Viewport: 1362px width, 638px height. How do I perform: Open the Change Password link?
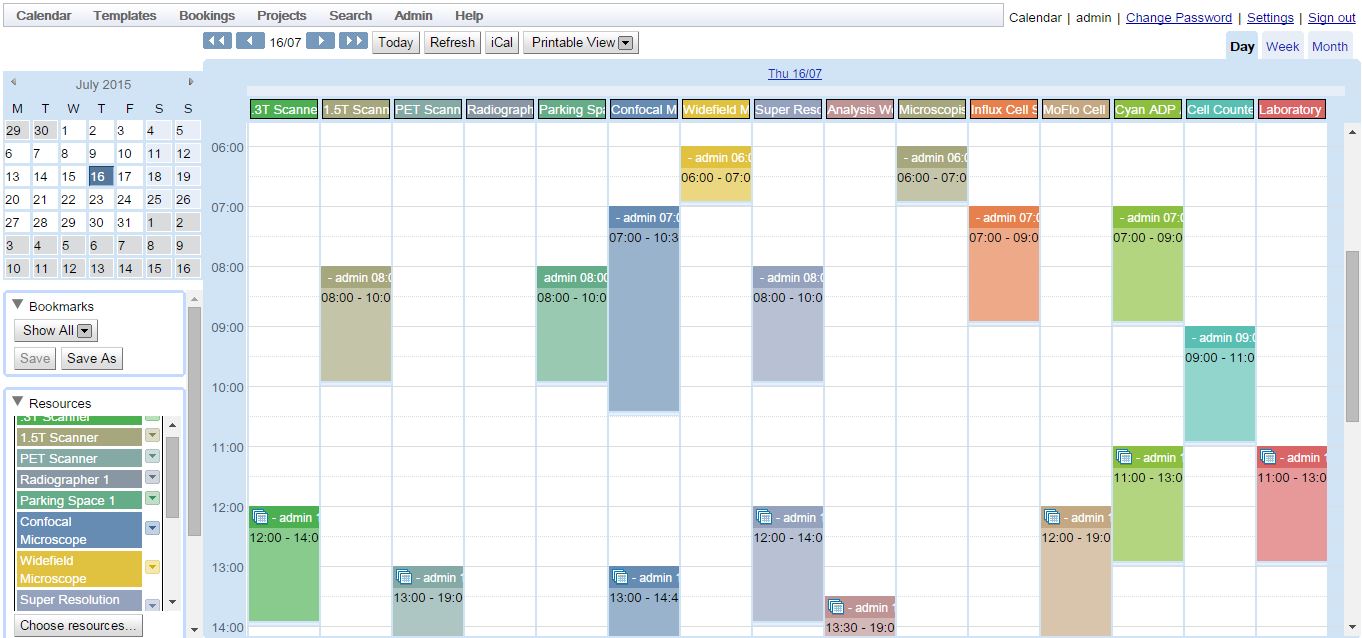tap(1179, 17)
